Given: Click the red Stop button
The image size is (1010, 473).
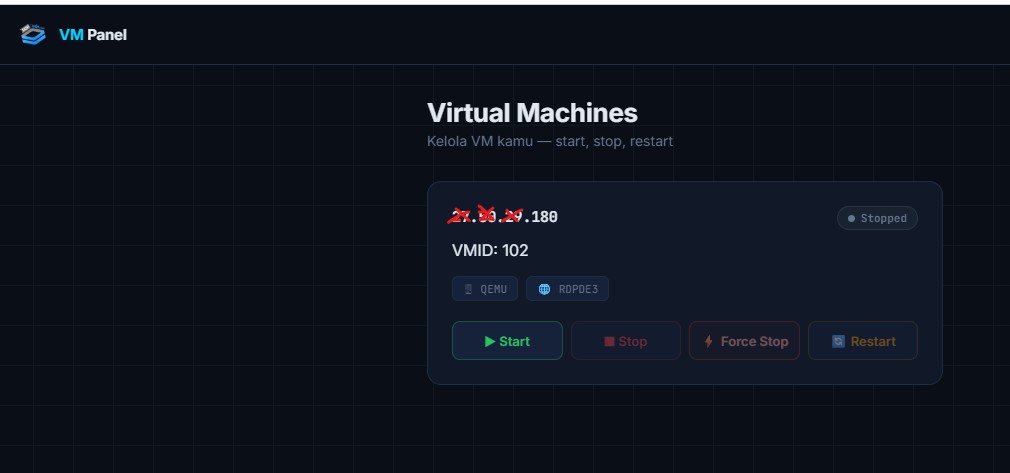Looking at the screenshot, I should click(x=625, y=341).
